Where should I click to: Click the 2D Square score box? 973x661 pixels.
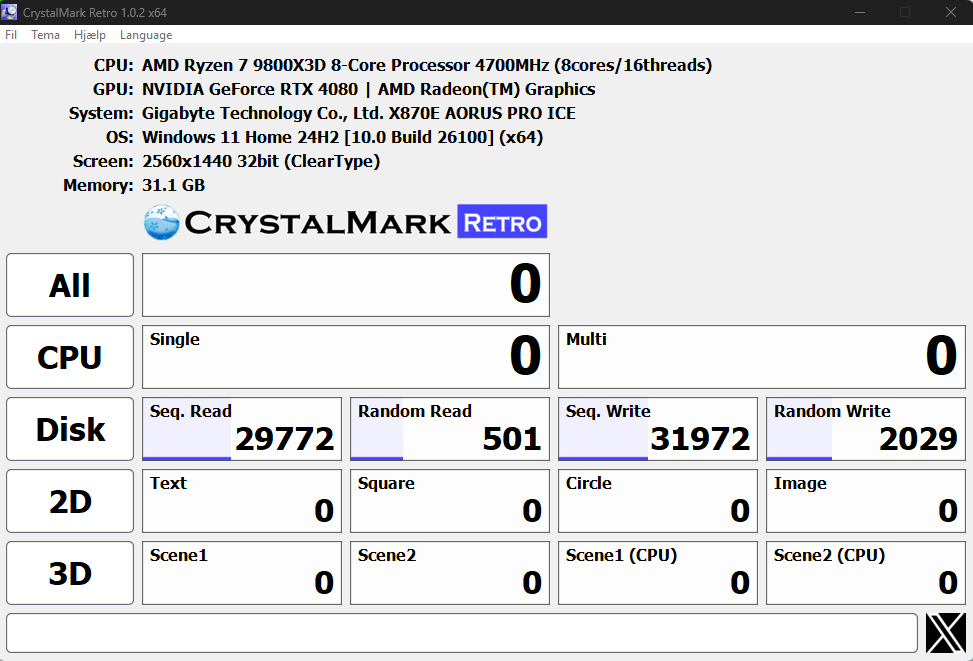point(450,501)
